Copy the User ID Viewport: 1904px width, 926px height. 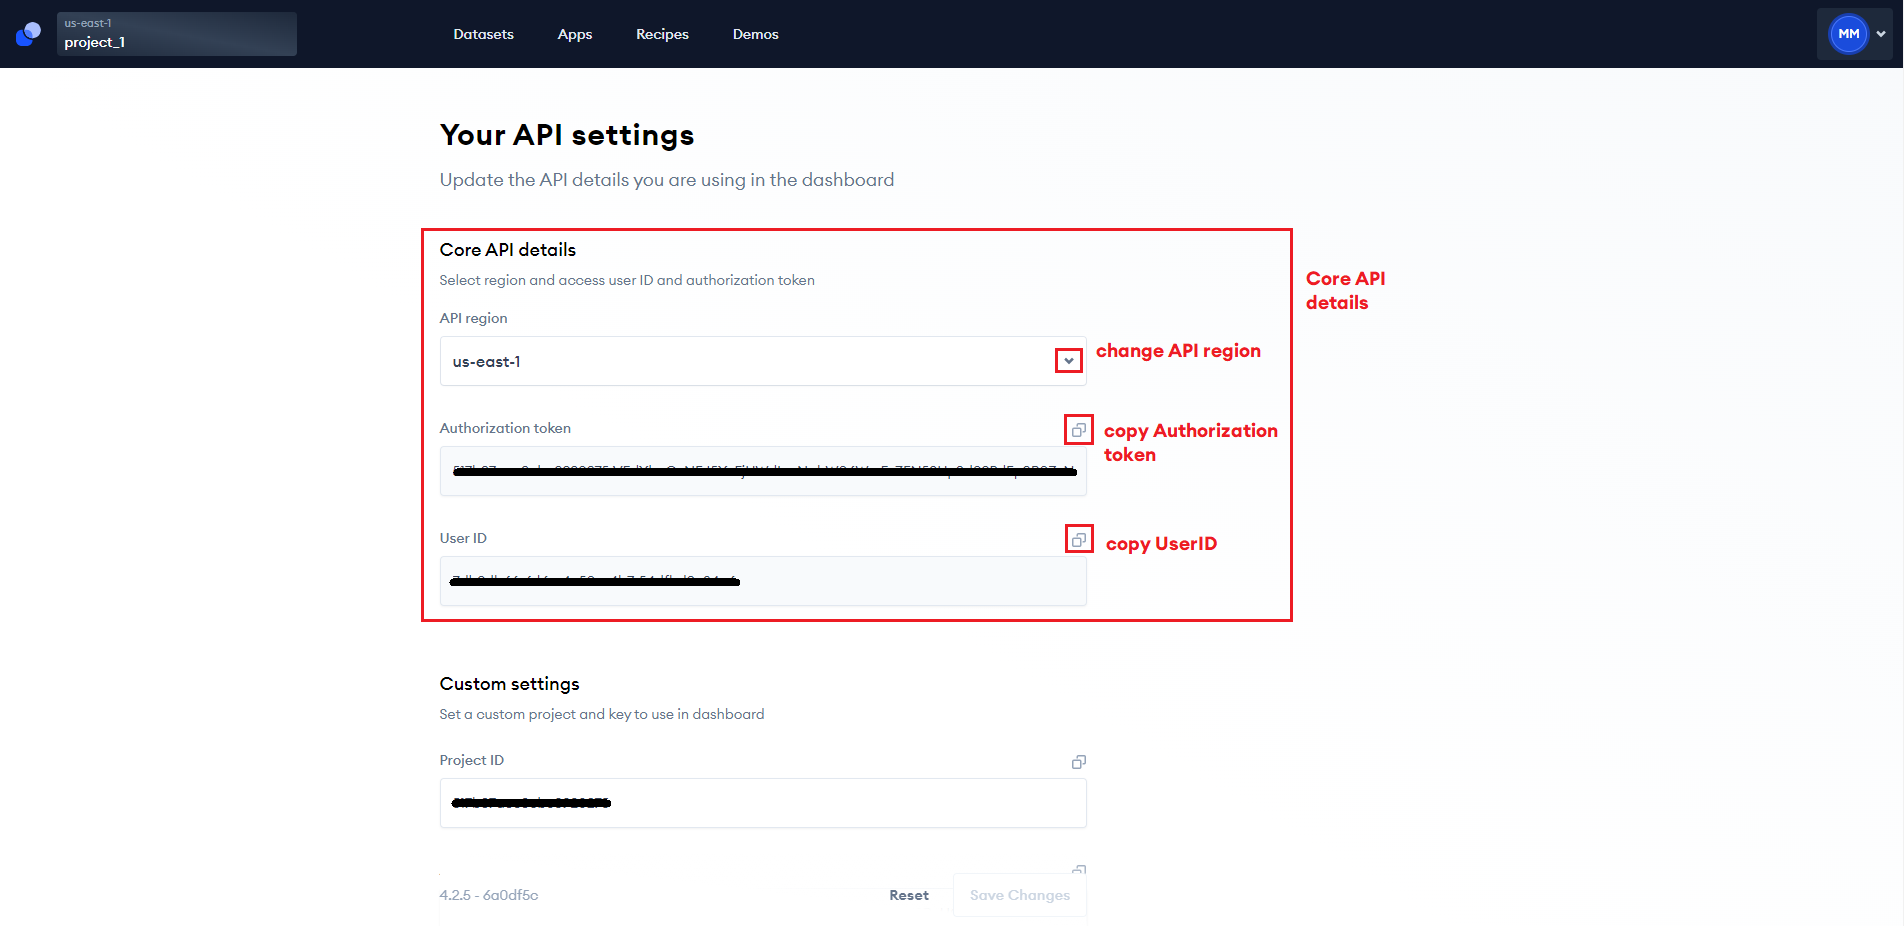click(x=1079, y=540)
